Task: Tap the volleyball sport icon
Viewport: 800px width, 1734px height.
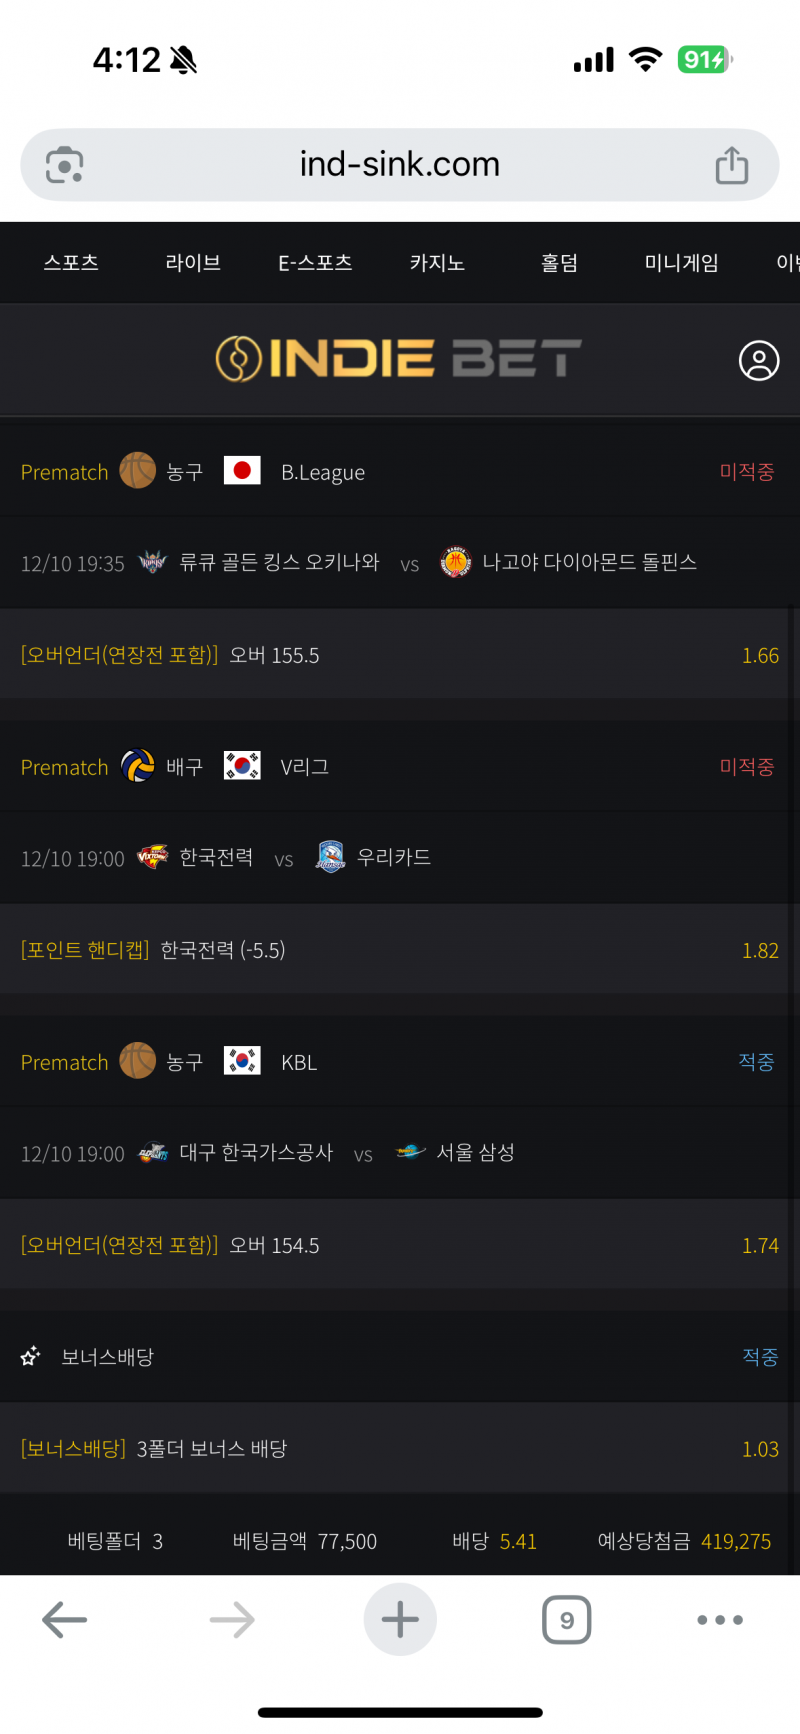Action: pyautogui.click(x=138, y=767)
